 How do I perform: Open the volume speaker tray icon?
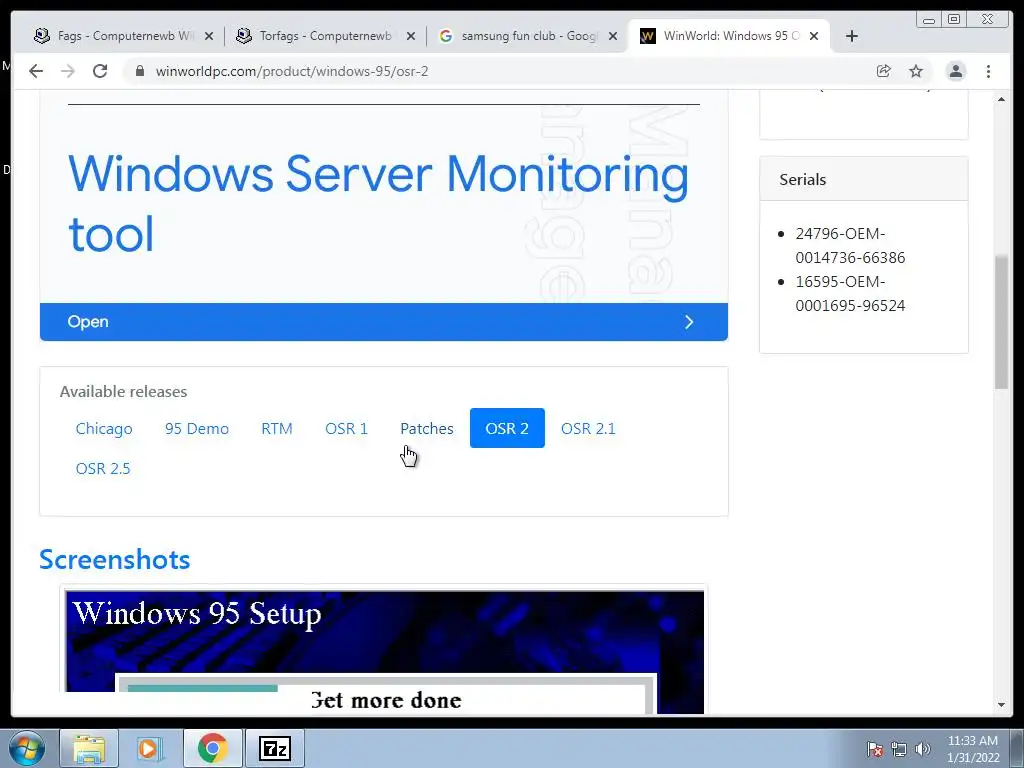point(923,749)
